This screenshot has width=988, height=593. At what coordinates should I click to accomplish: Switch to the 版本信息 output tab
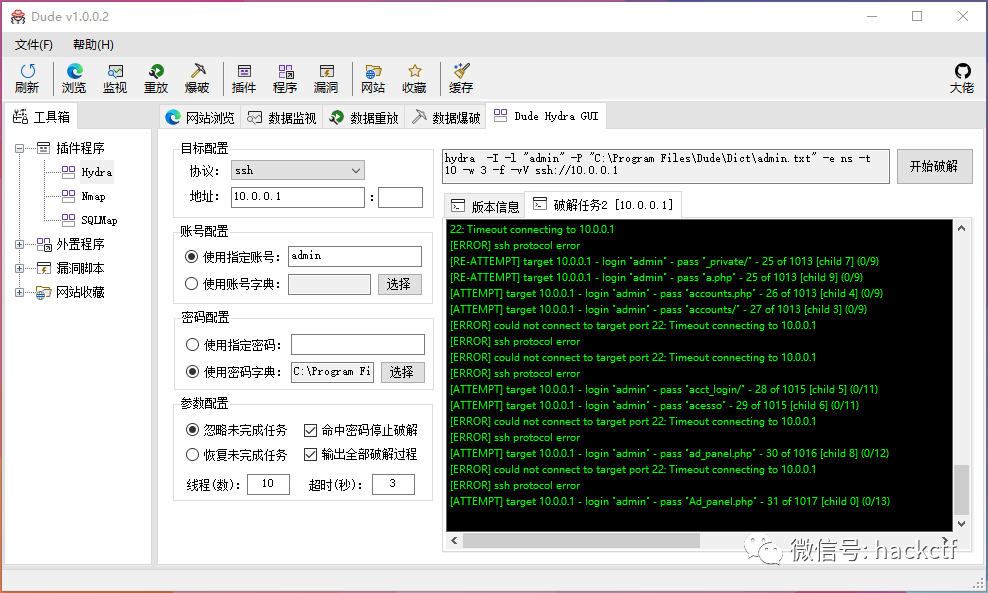pyautogui.click(x=485, y=207)
